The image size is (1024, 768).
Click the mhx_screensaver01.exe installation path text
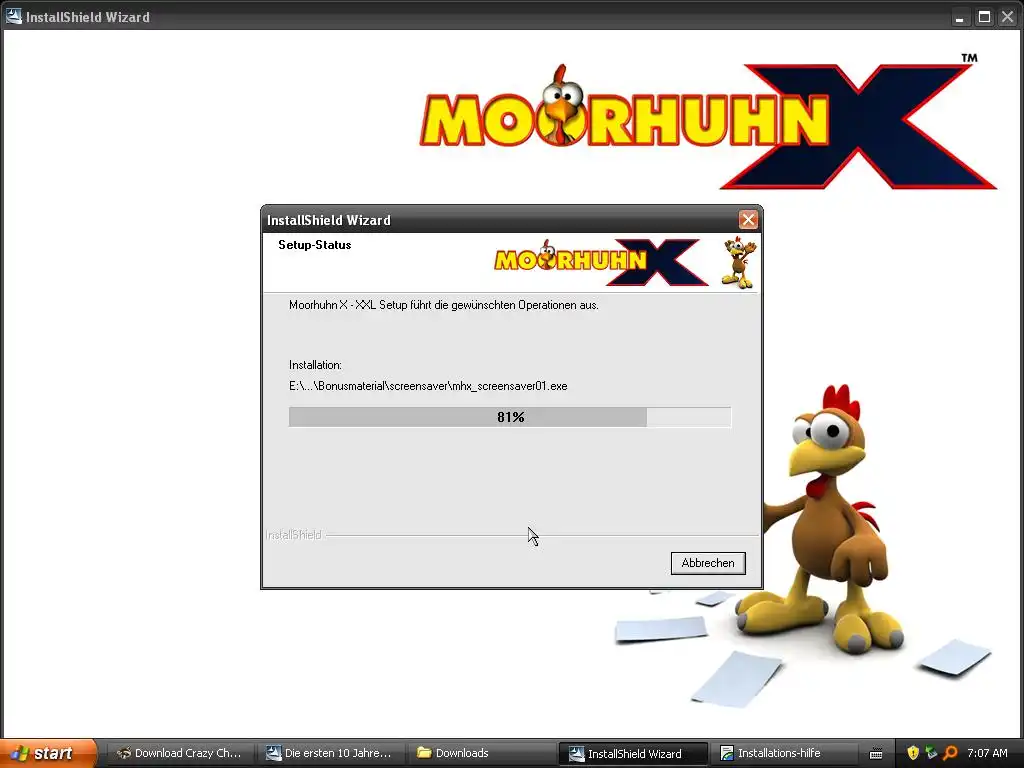[428, 386]
